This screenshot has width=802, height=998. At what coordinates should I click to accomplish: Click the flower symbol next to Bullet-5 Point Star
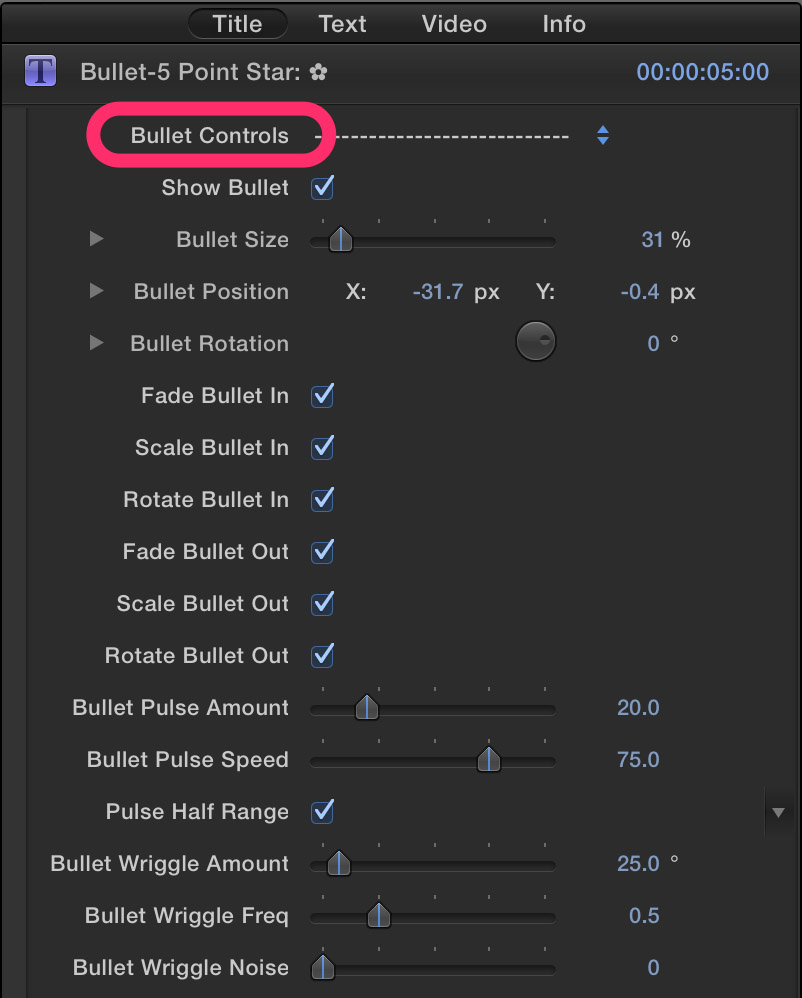click(x=318, y=73)
